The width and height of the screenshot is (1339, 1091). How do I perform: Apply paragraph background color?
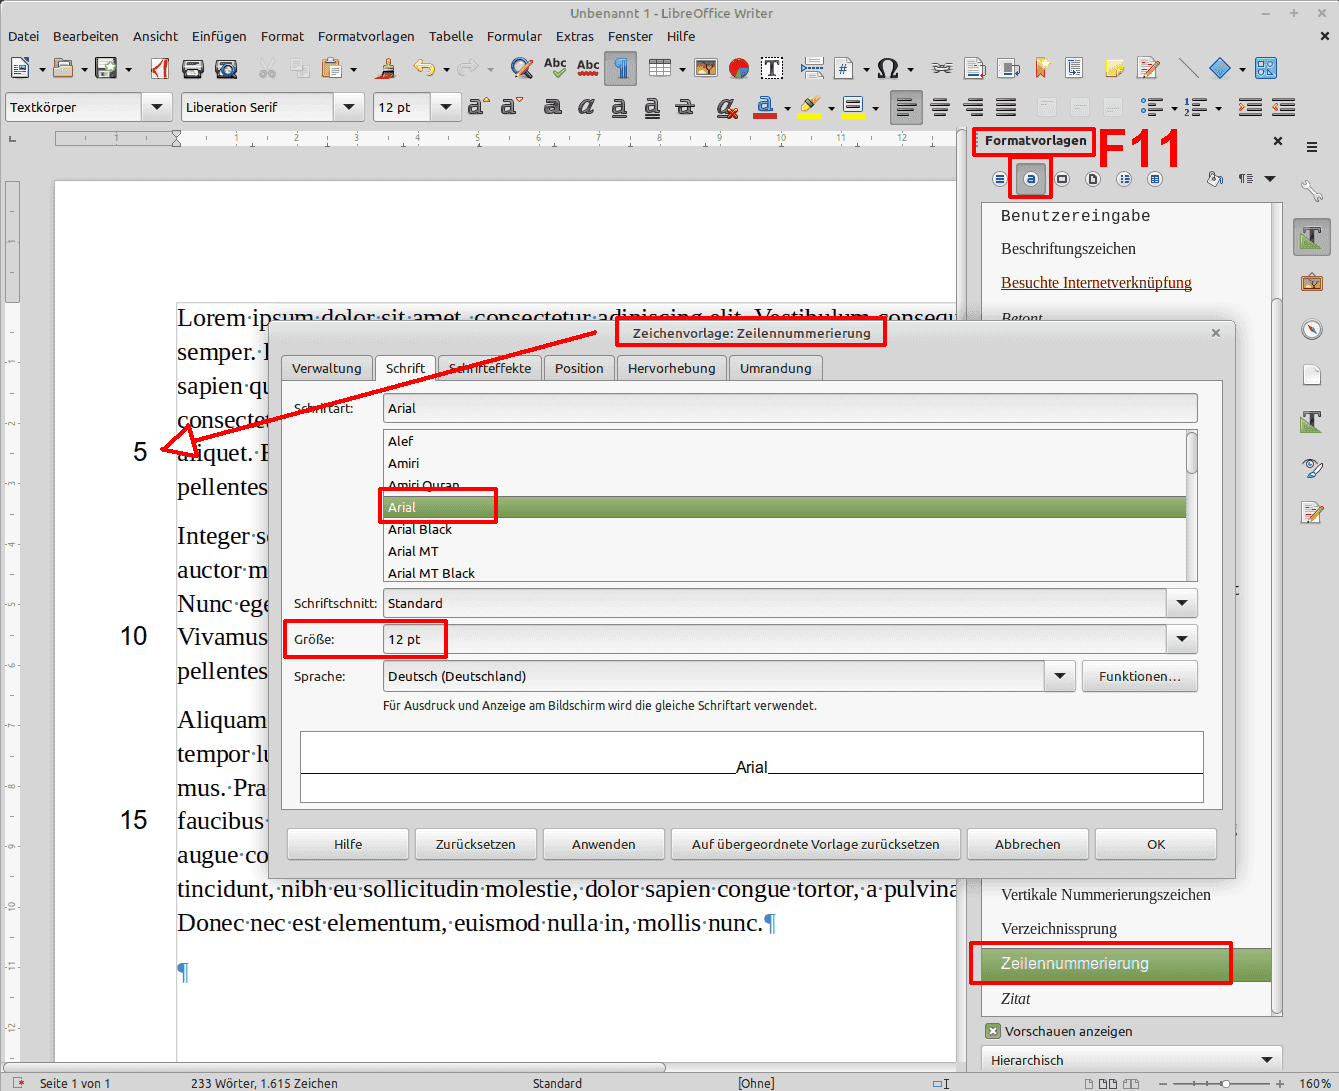pos(853,107)
